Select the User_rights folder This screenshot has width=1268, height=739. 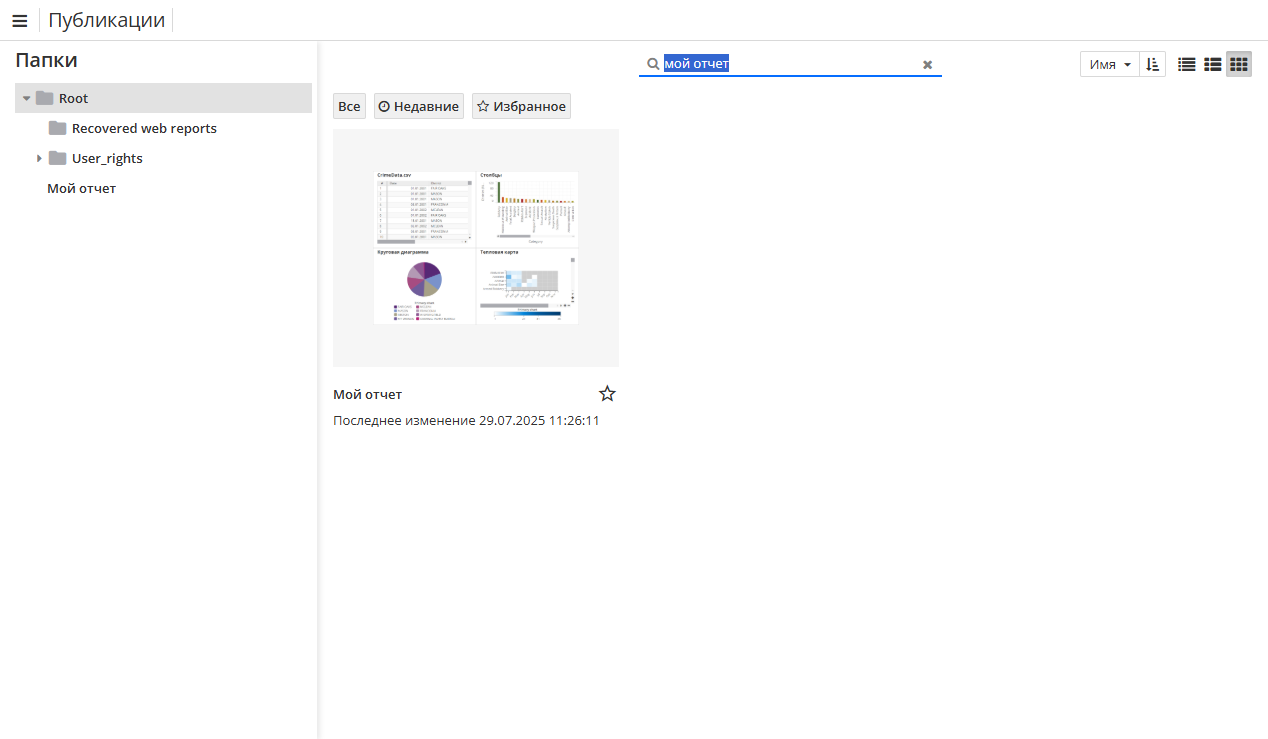107,158
